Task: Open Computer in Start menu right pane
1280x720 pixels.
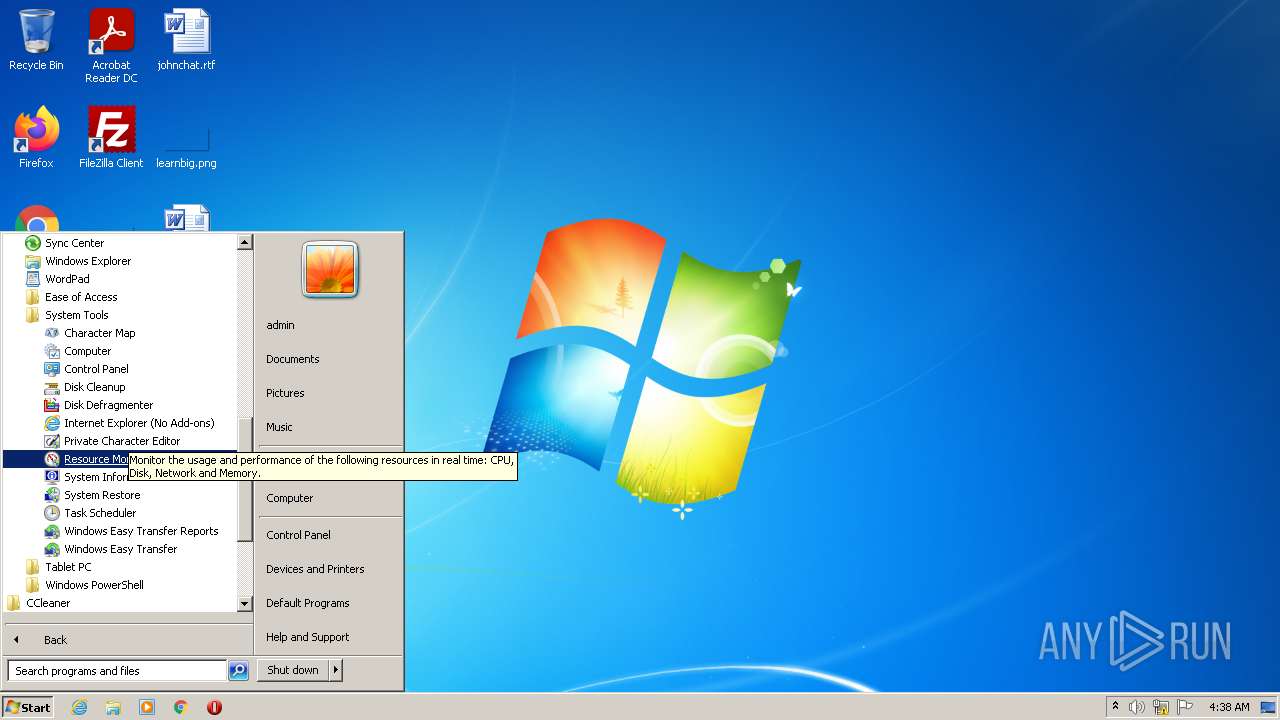Action: pyautogui.click(x=290, y=498)
